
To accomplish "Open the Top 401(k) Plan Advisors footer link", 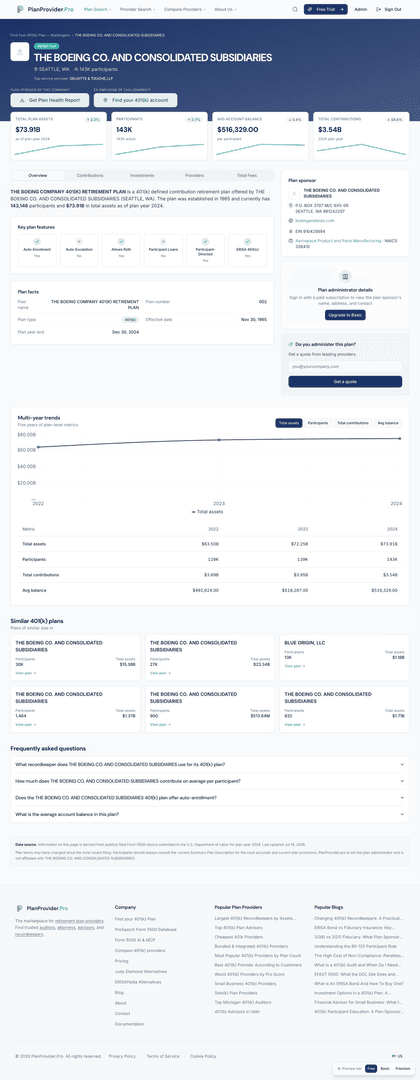I will tap(240, 928).
